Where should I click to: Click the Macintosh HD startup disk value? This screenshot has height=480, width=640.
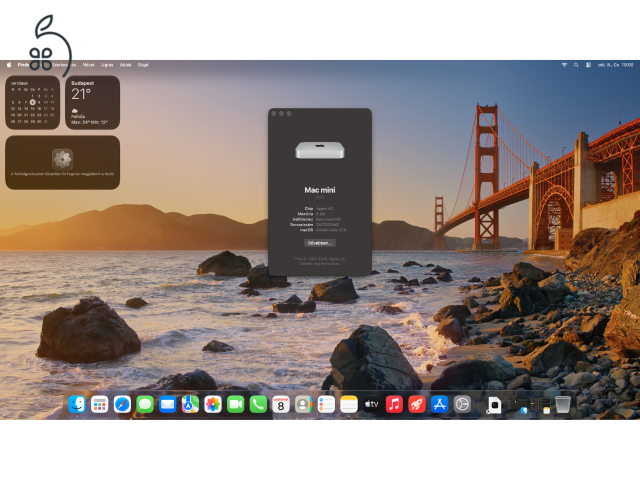click(x=329, y=219)
